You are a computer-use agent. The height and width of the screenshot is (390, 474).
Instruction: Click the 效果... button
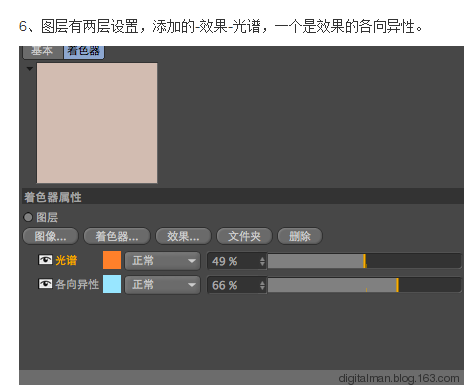(183, 237)
